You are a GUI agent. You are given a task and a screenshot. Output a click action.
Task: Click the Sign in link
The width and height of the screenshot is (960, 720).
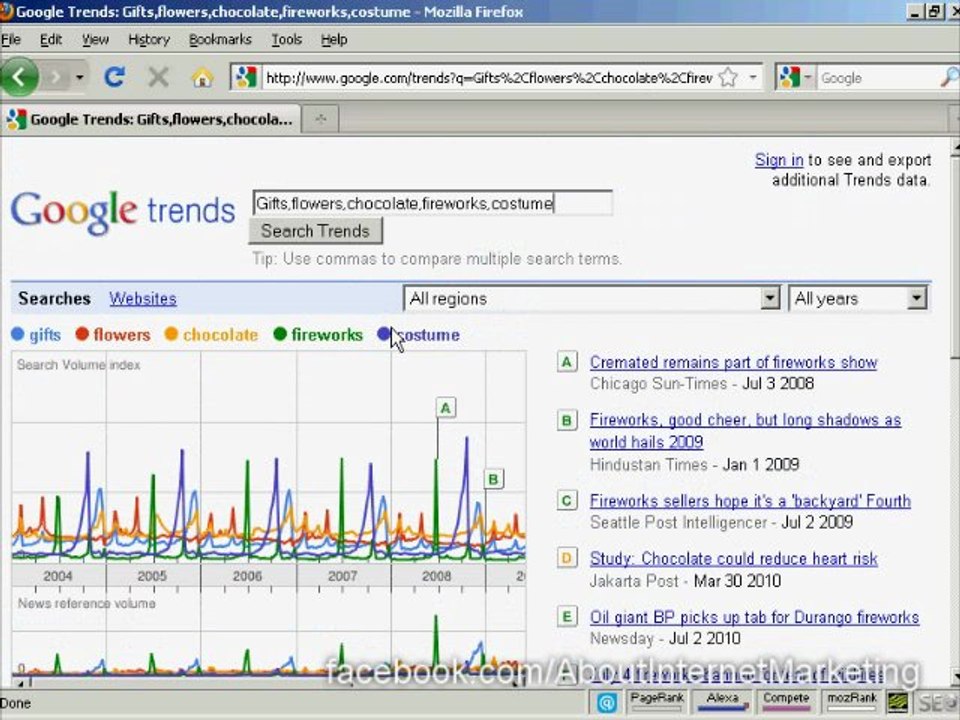coord(779,160)
